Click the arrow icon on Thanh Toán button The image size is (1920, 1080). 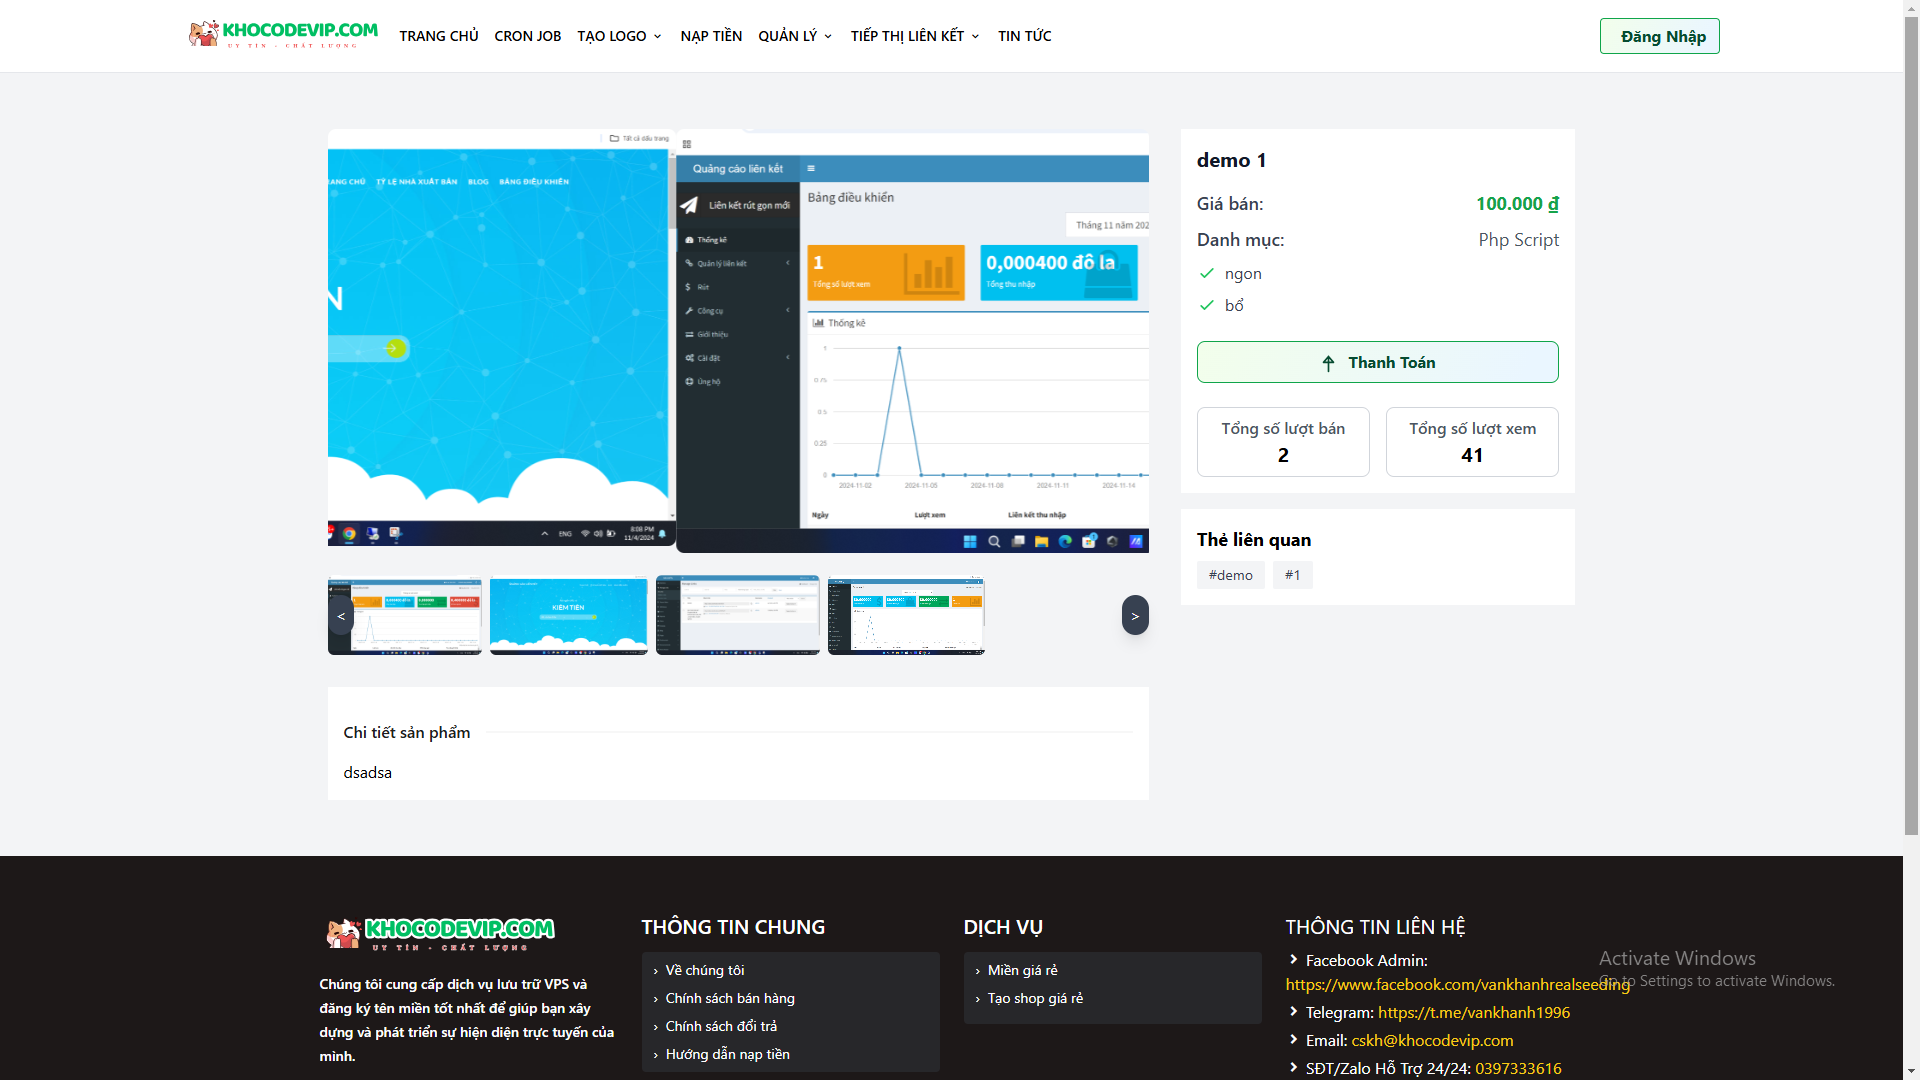1328,364
